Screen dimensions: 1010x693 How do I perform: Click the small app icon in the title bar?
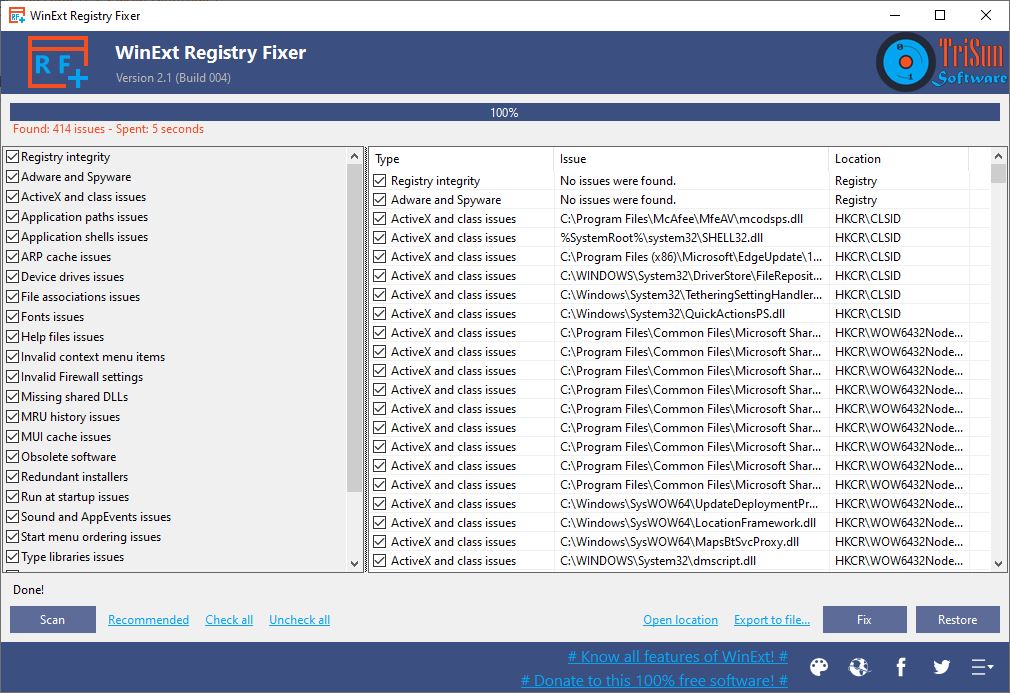point(17,15)
